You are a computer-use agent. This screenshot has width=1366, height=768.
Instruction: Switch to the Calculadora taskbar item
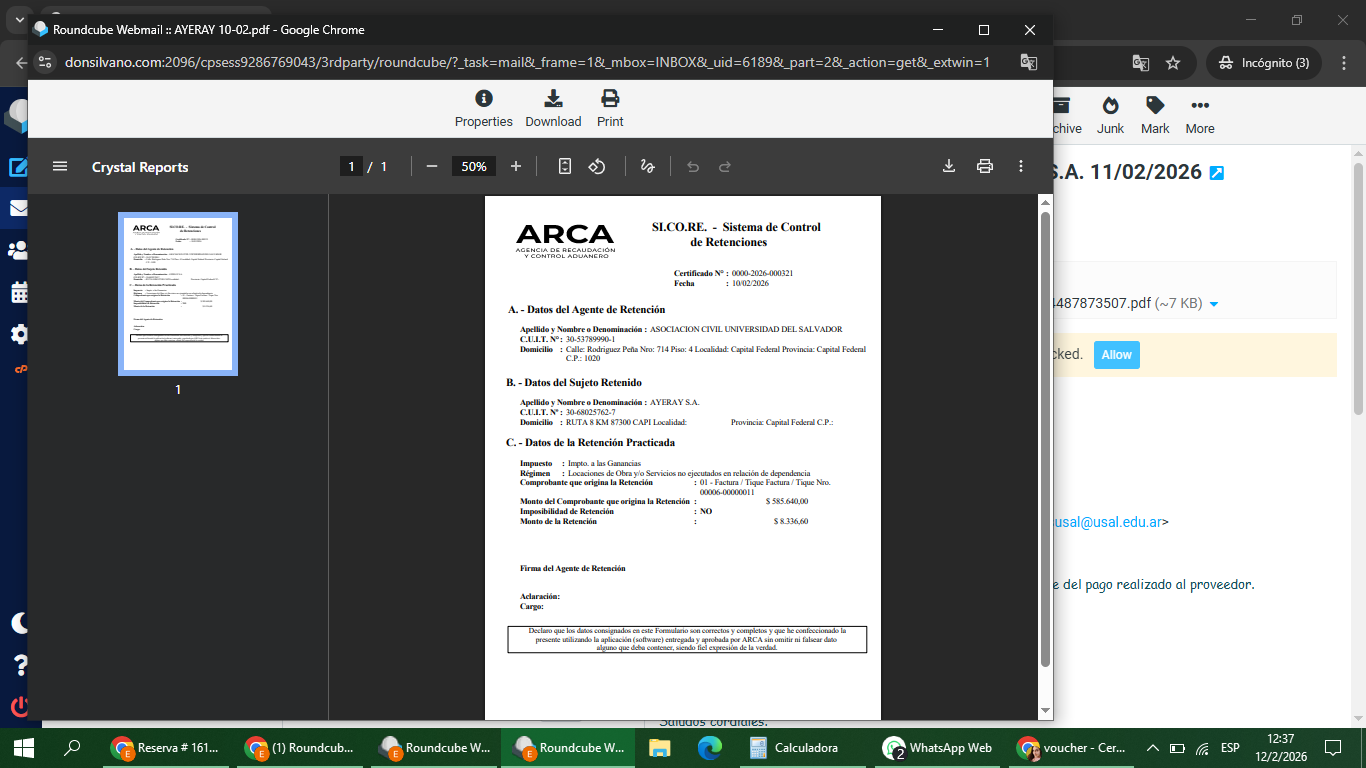[795, 747]
